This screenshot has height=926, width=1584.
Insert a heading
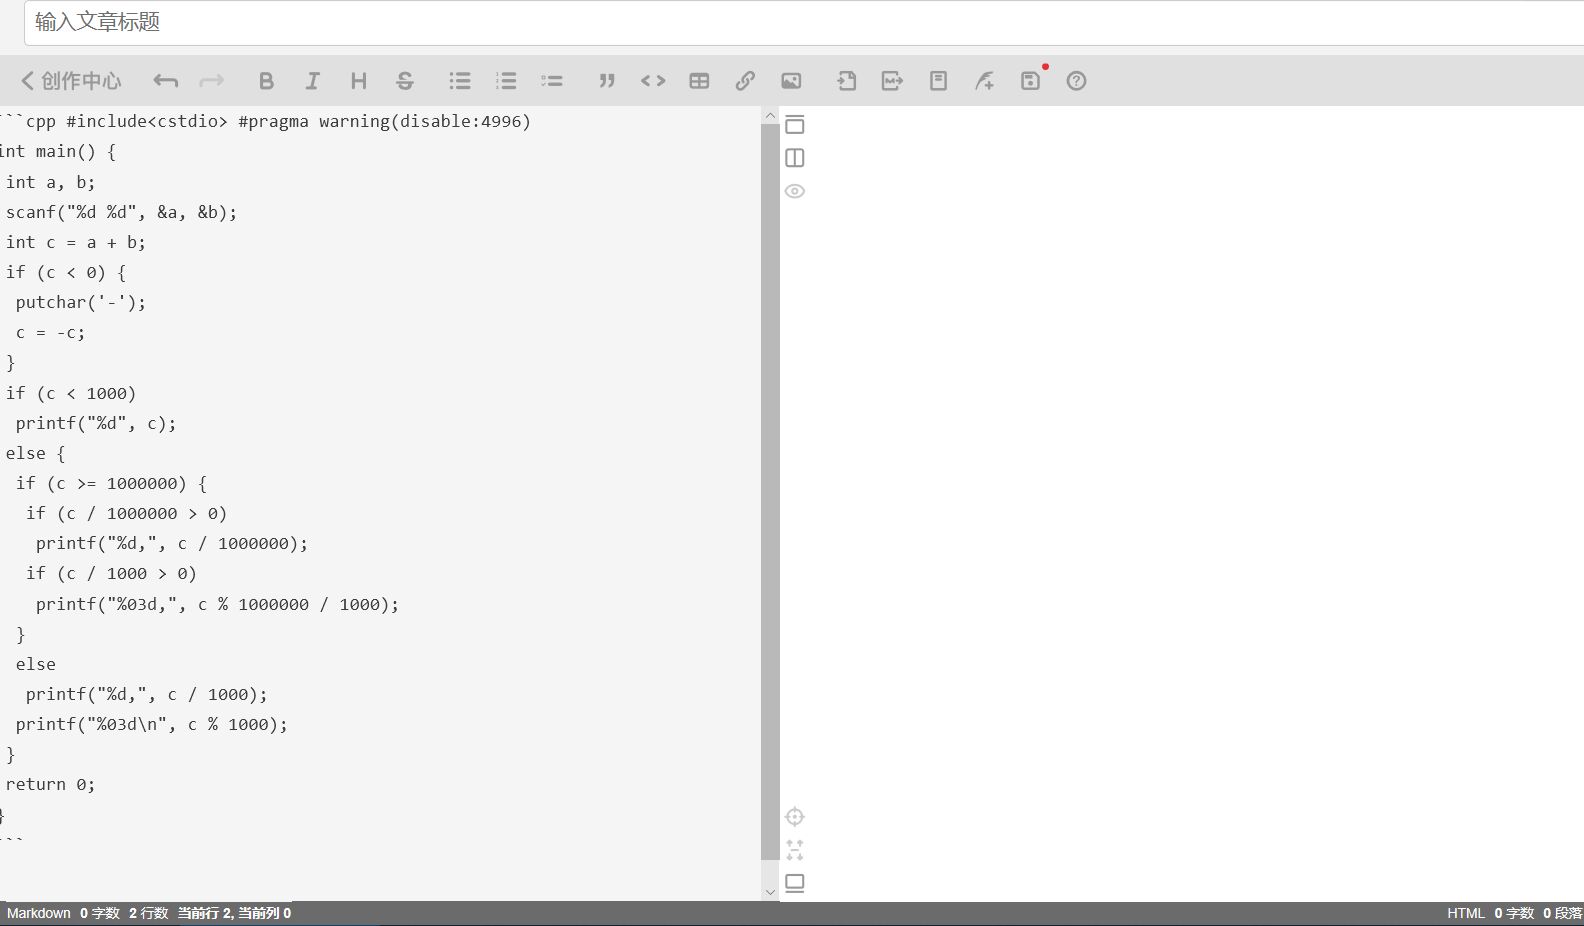pyautogui.click(x=359, y=81)
